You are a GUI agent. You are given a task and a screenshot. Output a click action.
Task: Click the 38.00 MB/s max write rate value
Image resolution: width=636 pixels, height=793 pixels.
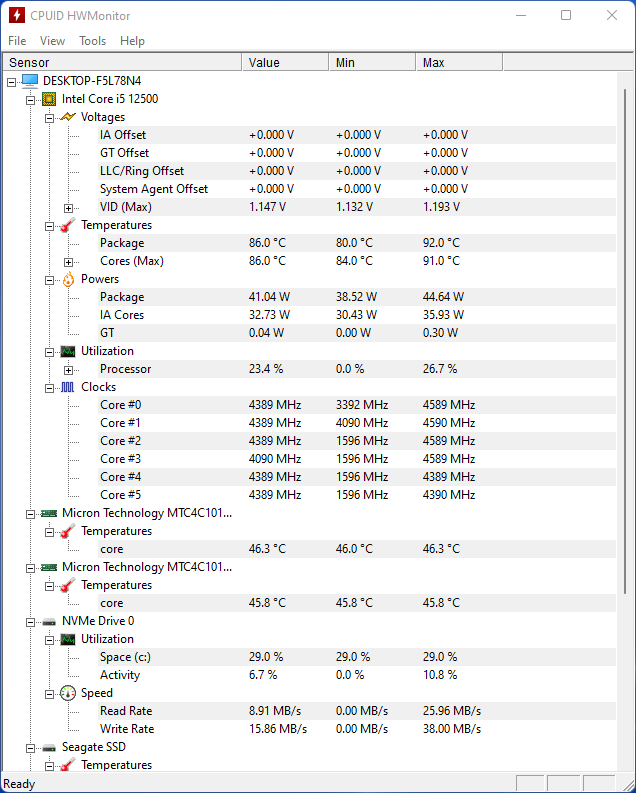pyautogui.click(x=452, y=729)
